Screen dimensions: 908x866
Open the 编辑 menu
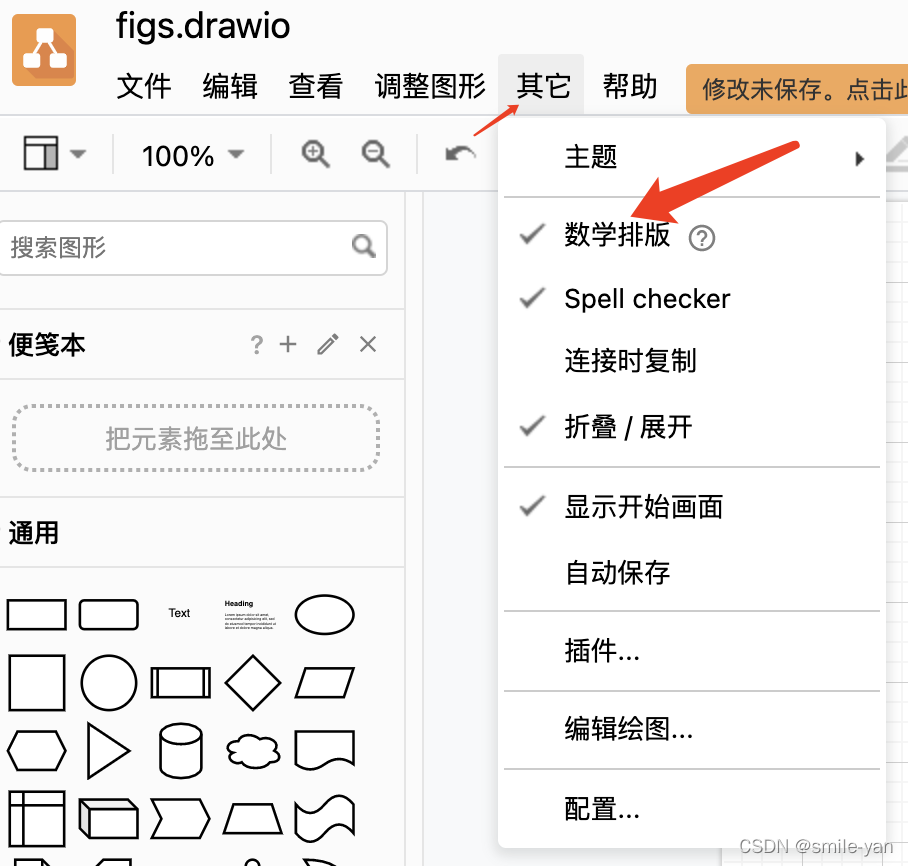[230, 86]
